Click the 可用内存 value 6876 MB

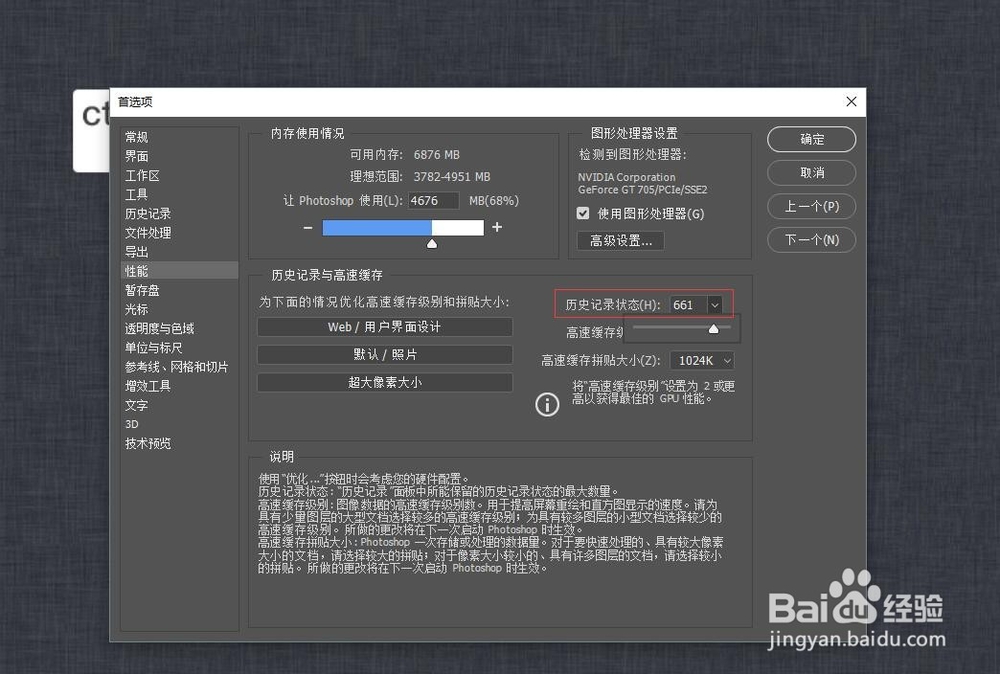[x=437, y=155]
